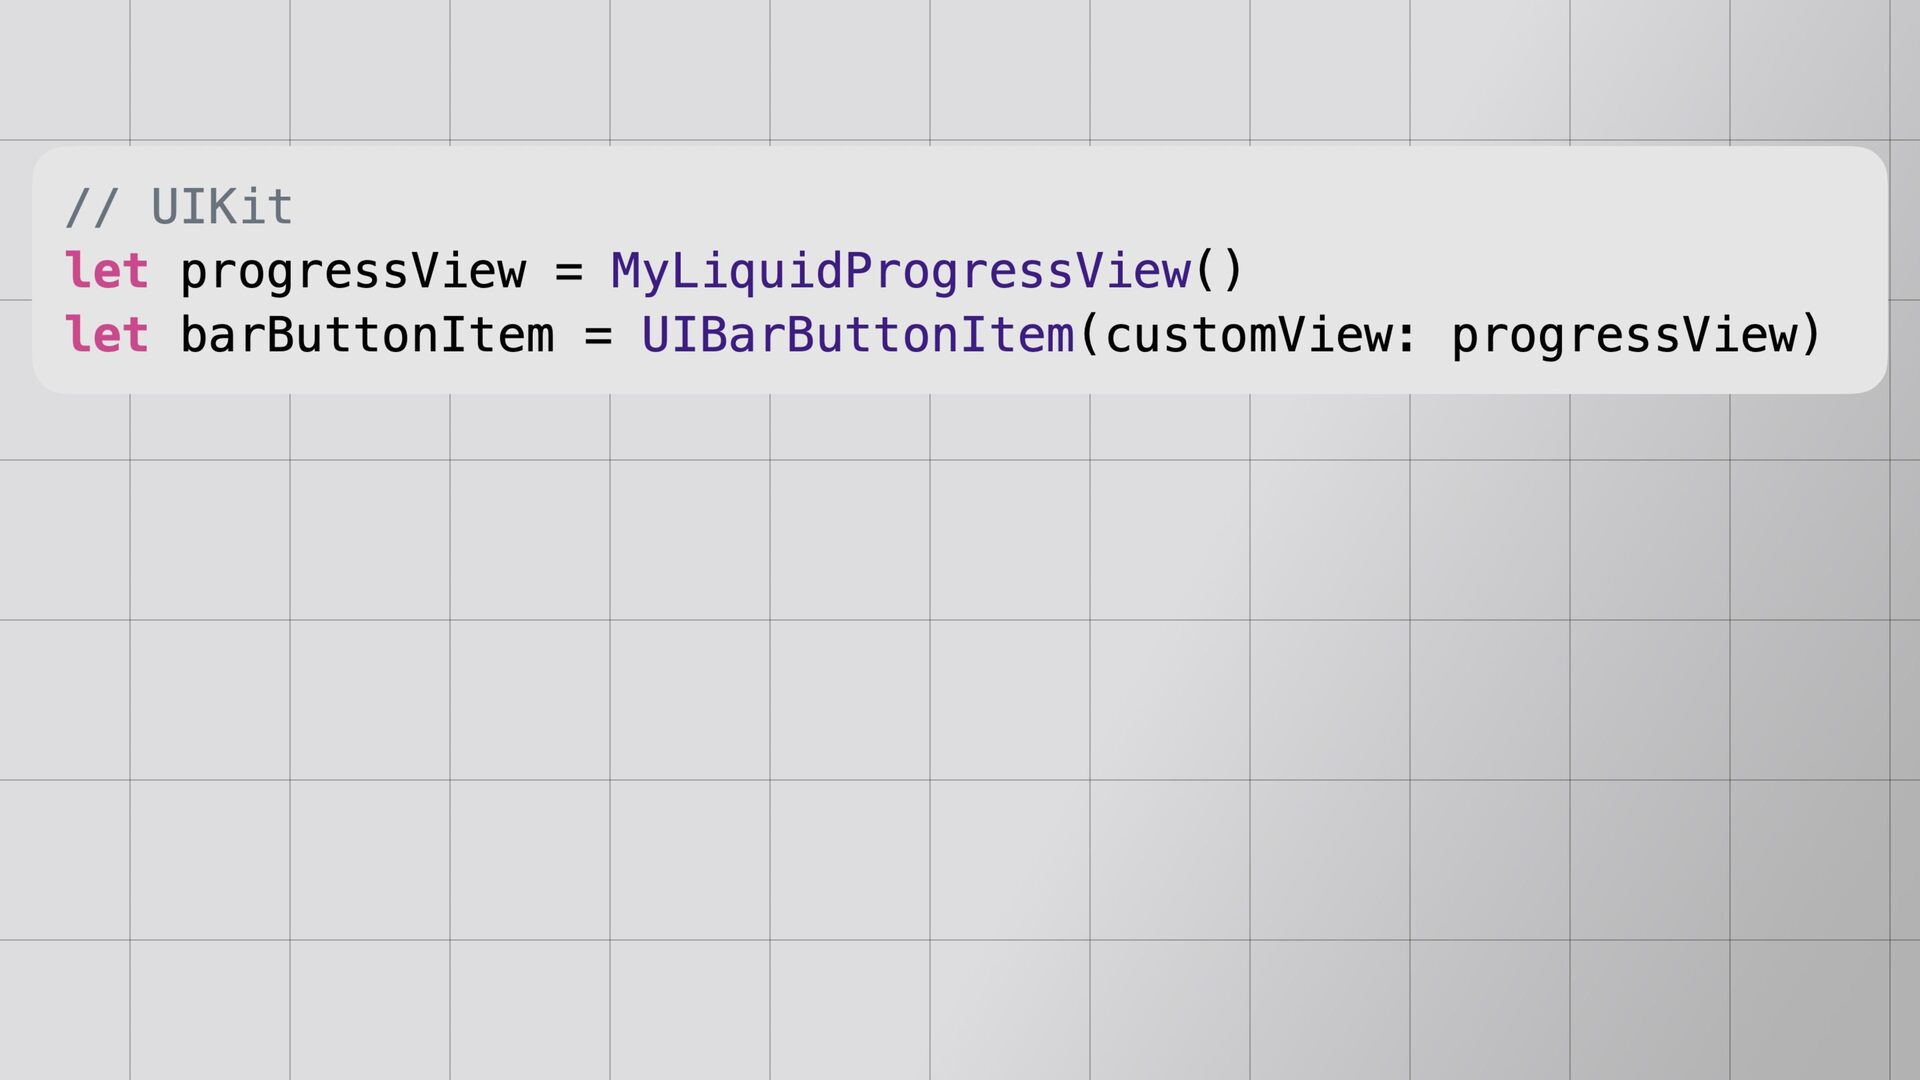Click the word Progress inside MyLiquidProgressView

[x=959, y=272]
